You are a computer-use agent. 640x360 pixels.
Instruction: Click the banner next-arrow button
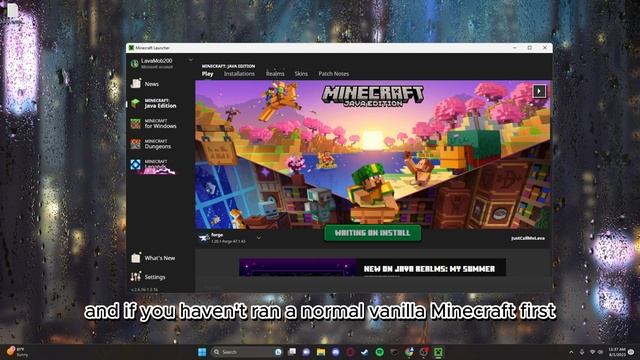click(539, 91)
